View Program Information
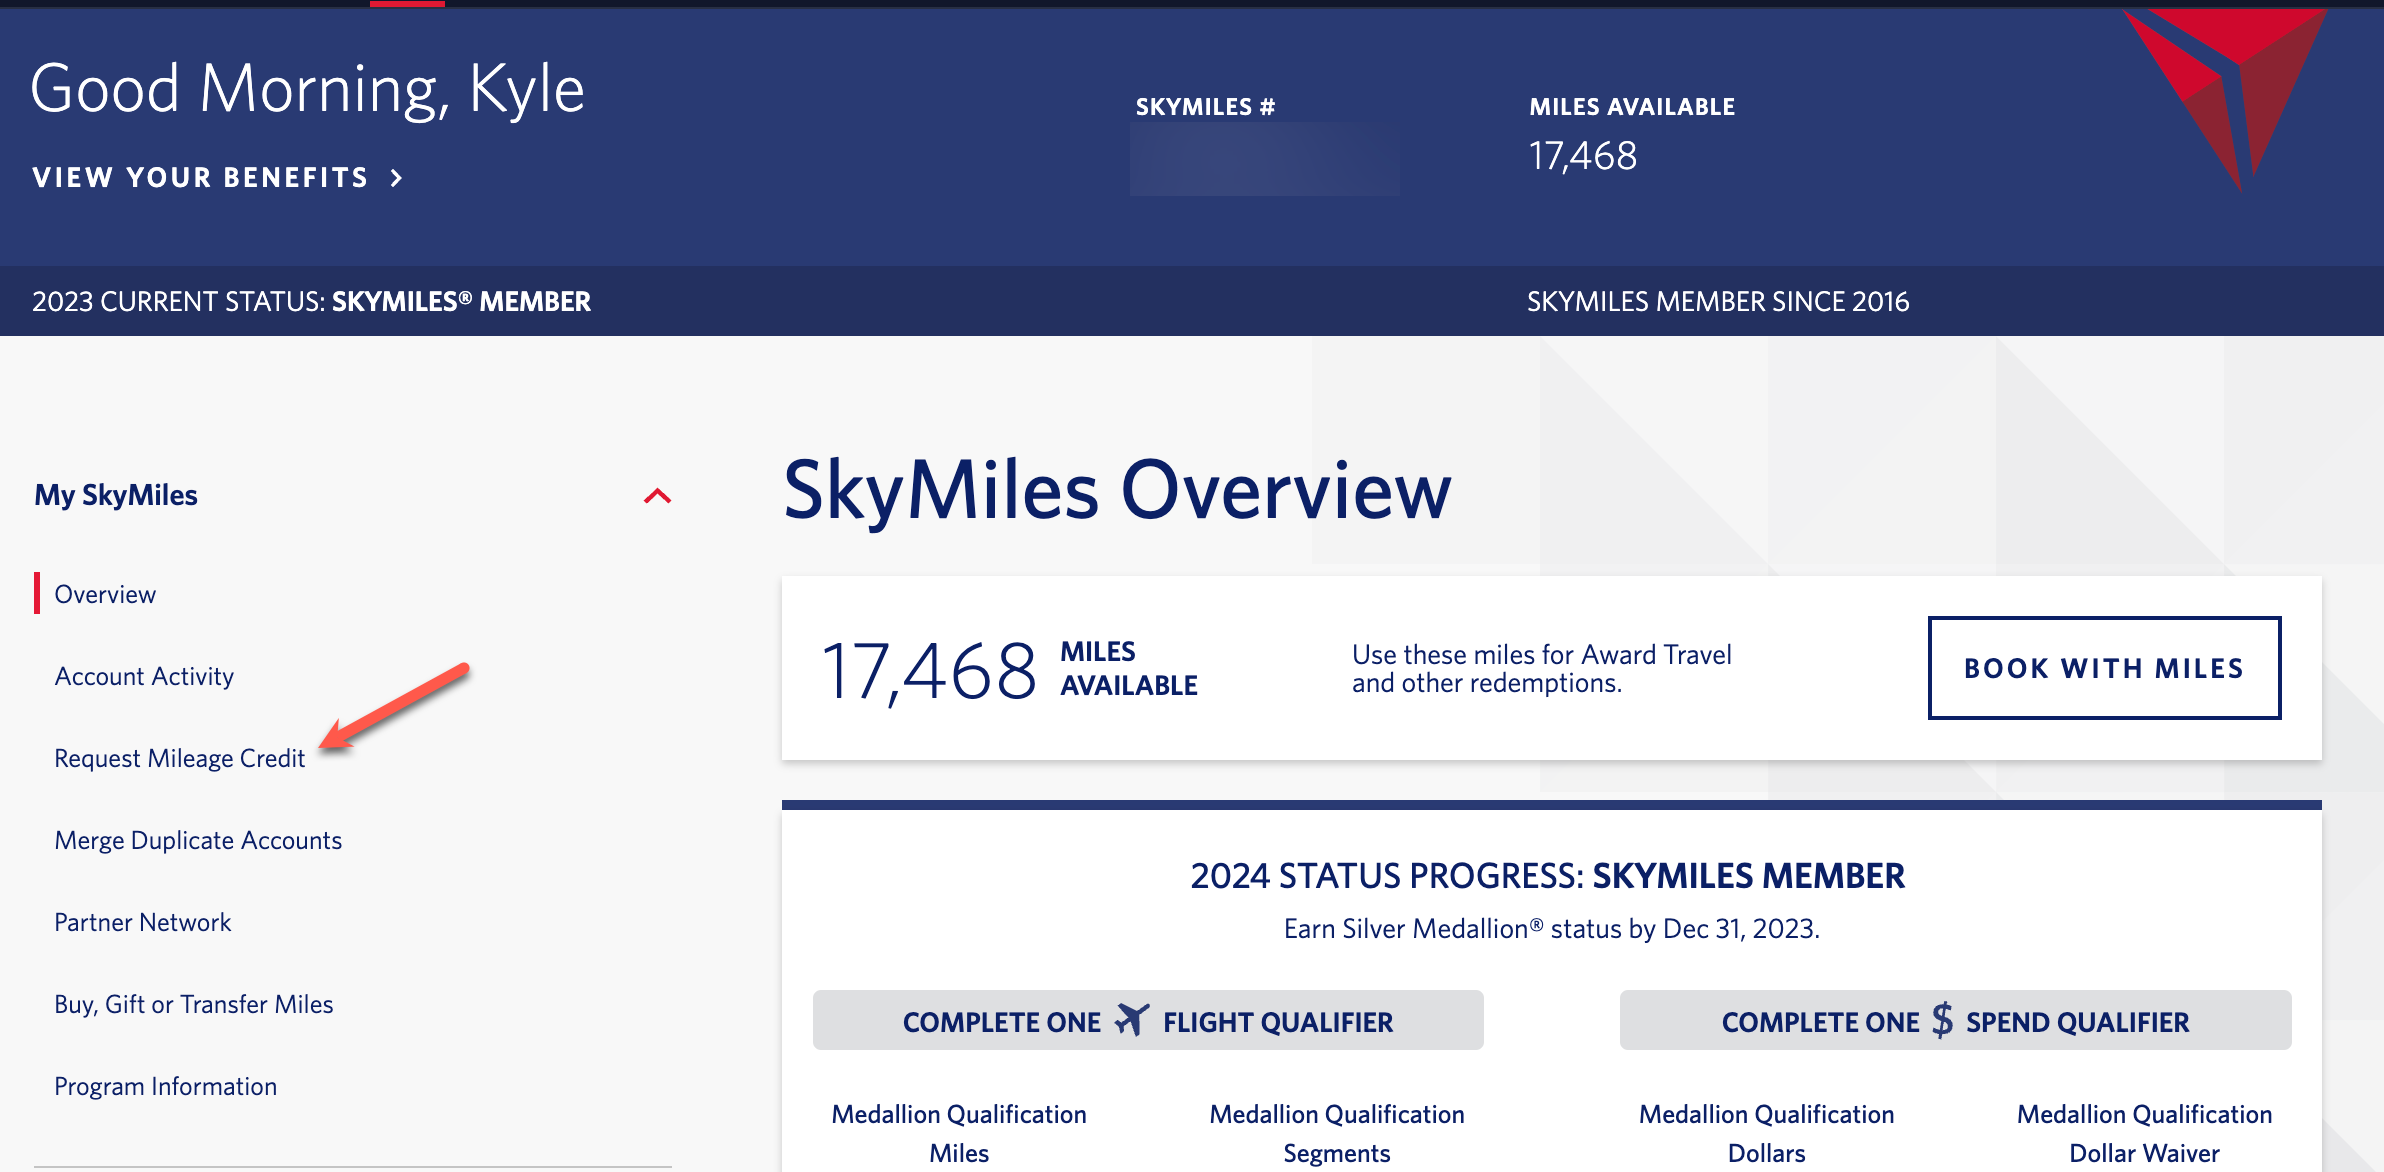The height and width of the screenshot is (1172, 2384). click(x=165, y=1086)
